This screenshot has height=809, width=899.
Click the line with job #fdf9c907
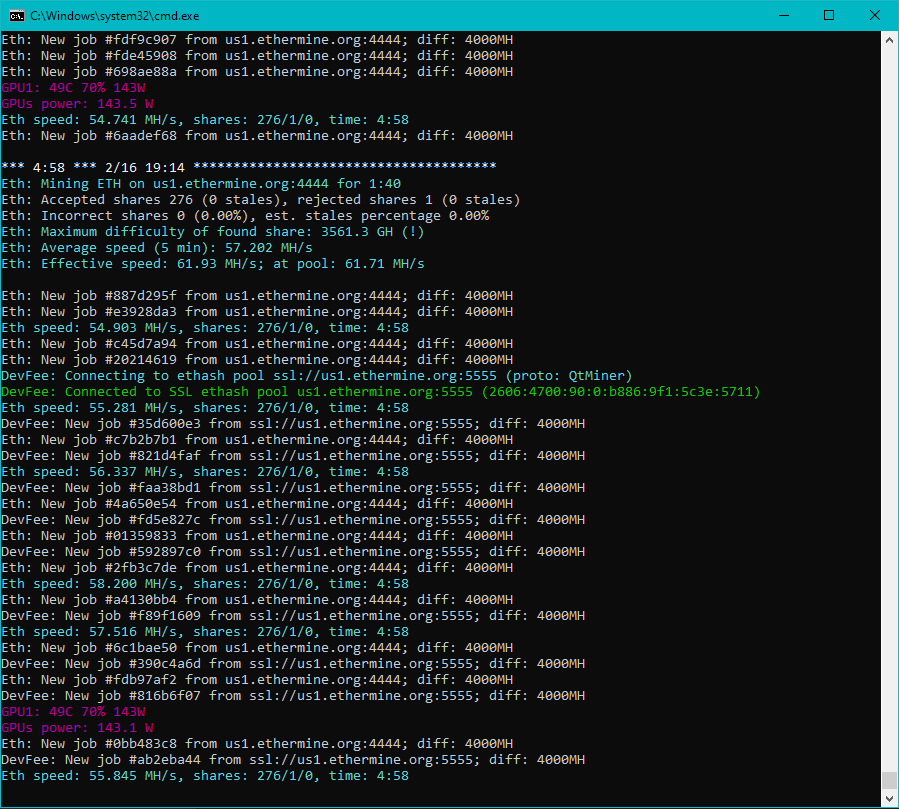point(257,40)
